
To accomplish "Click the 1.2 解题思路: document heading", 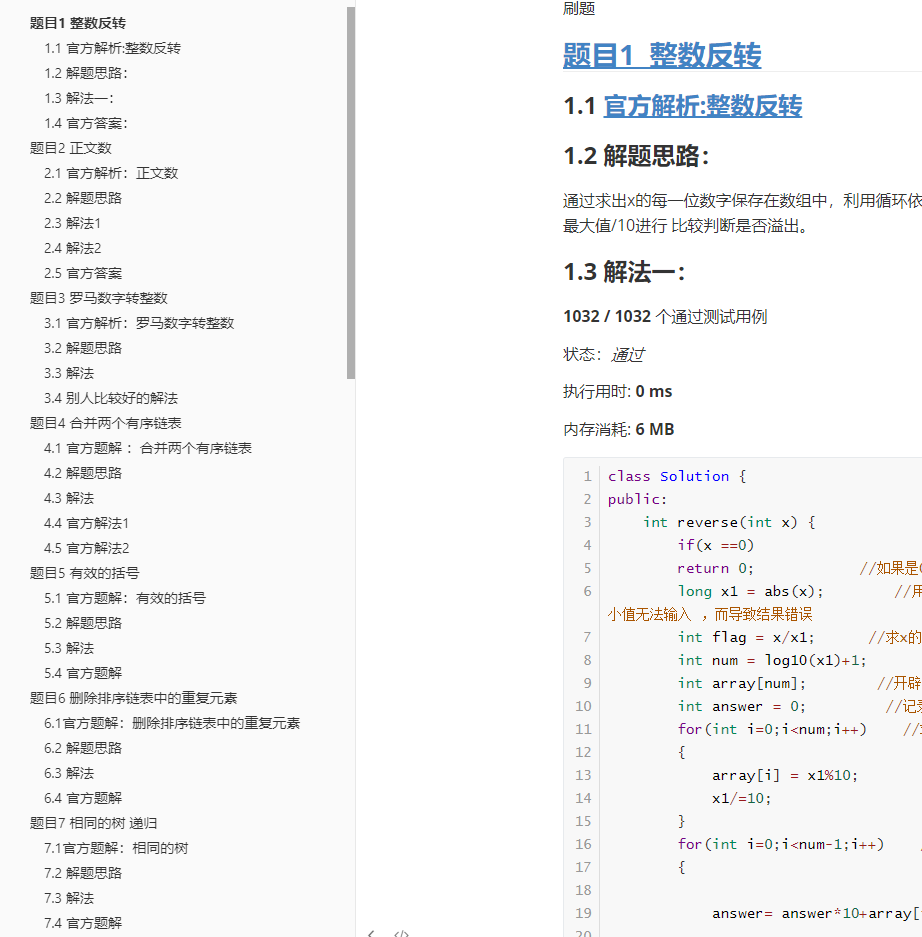I will coord(636,157).
